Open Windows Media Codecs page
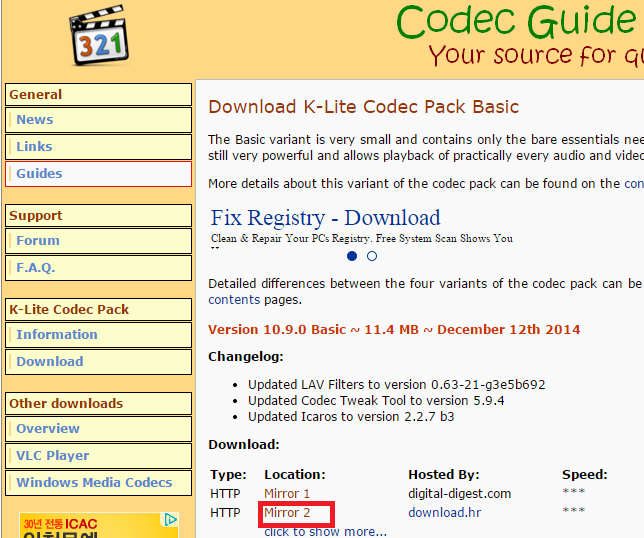 click(x=99, y=483)
